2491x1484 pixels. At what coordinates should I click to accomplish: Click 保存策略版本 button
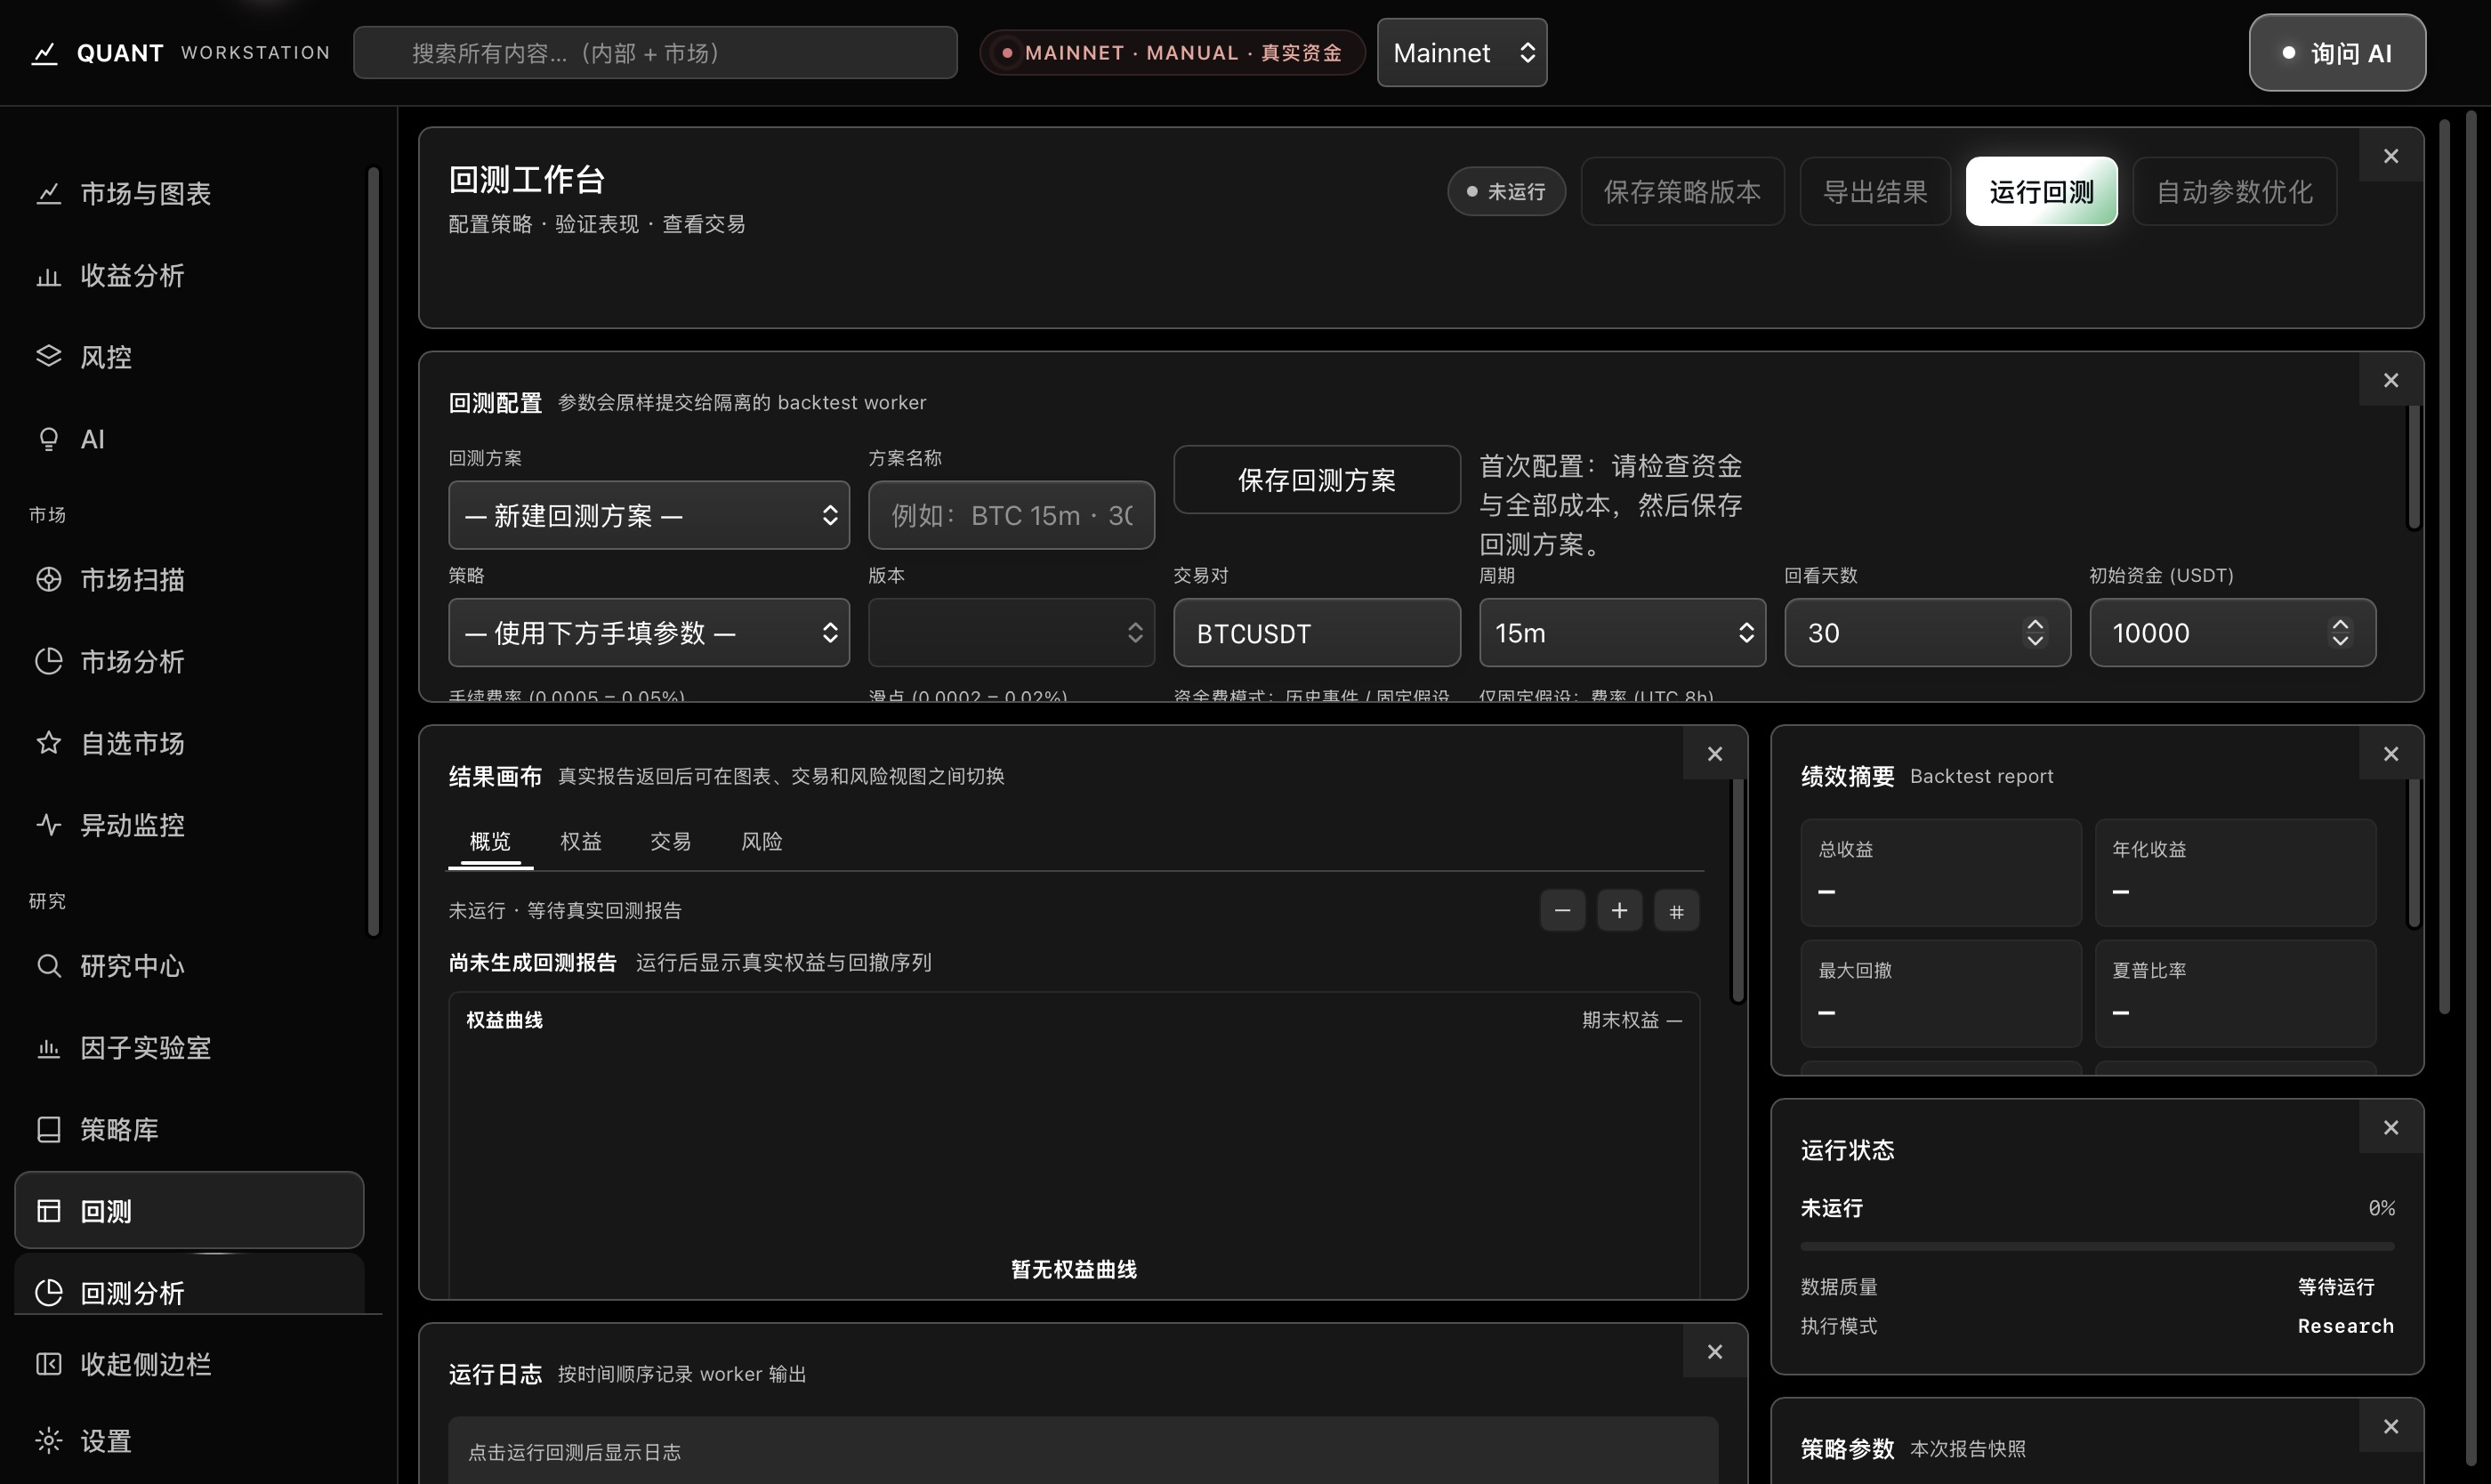click(1682, 191)
